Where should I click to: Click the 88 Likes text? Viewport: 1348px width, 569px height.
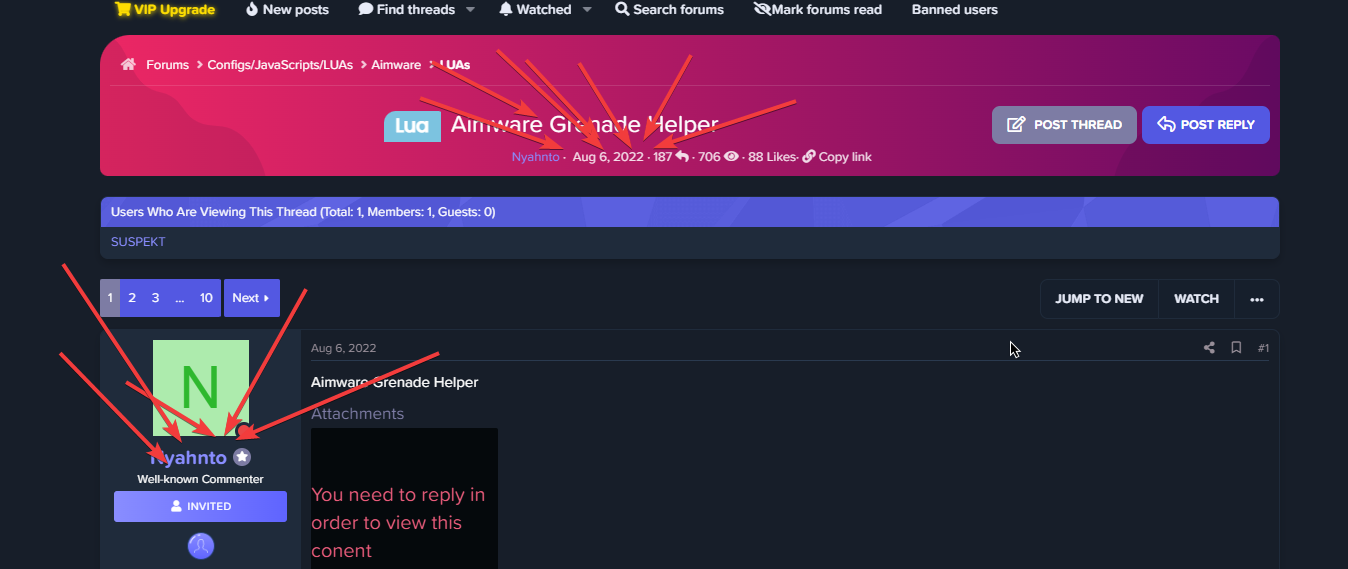click(771, 157)
